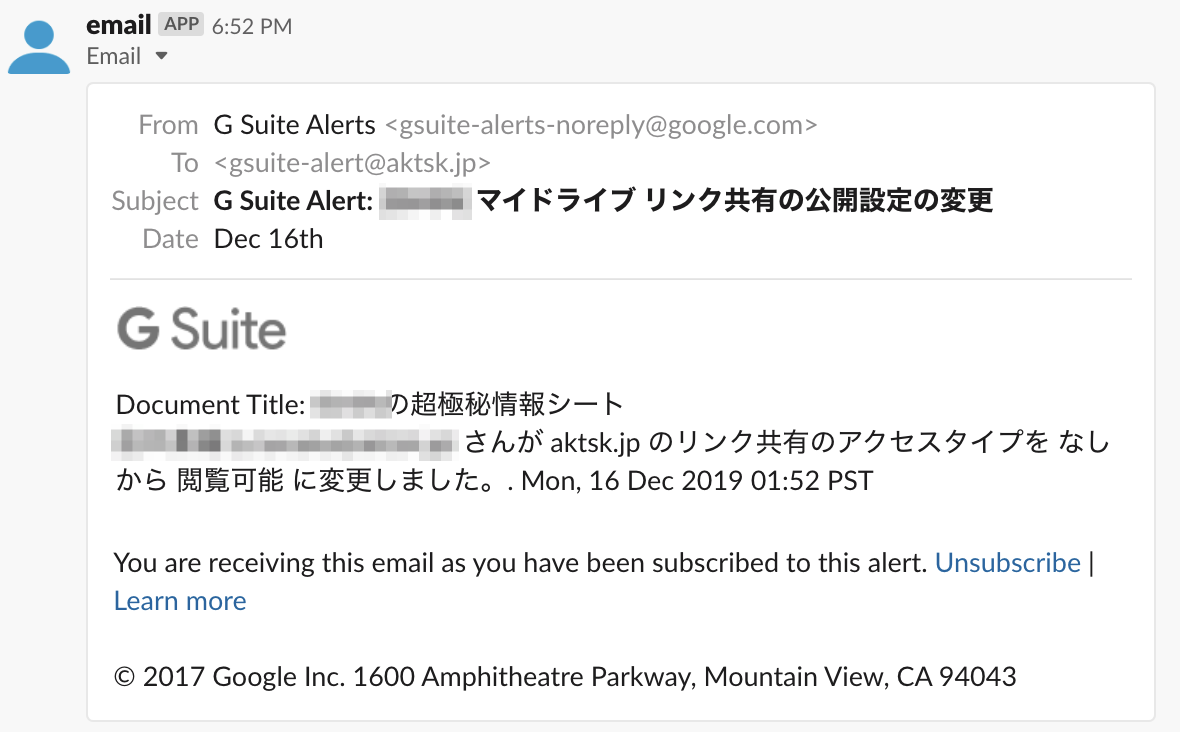Screen dimensions: 1180x738
Task: Click the APP badge beside email
Action: [181, 24]
